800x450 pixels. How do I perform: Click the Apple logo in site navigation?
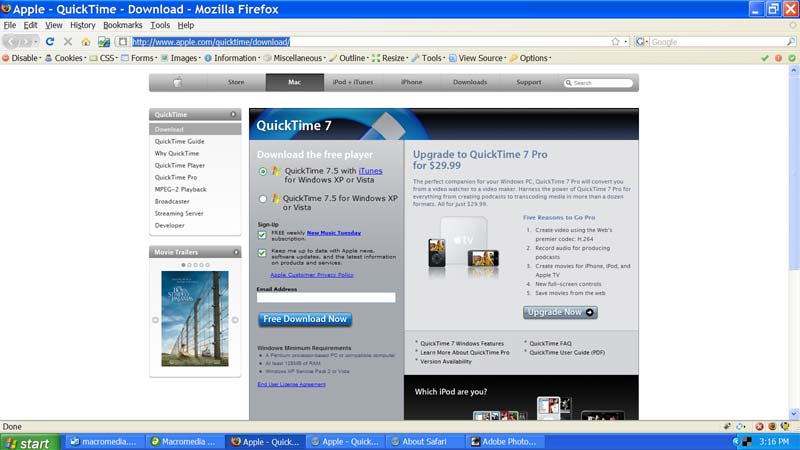(x=178, y=82)
